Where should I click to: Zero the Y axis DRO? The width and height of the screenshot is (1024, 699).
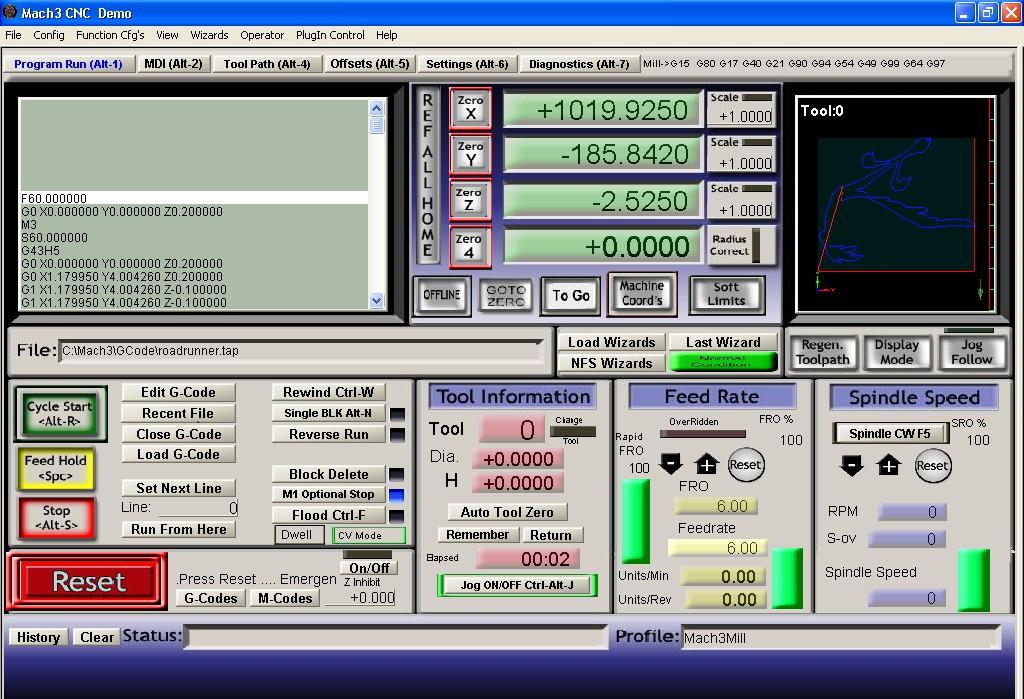pyautogui.click(x=470, y=154)
